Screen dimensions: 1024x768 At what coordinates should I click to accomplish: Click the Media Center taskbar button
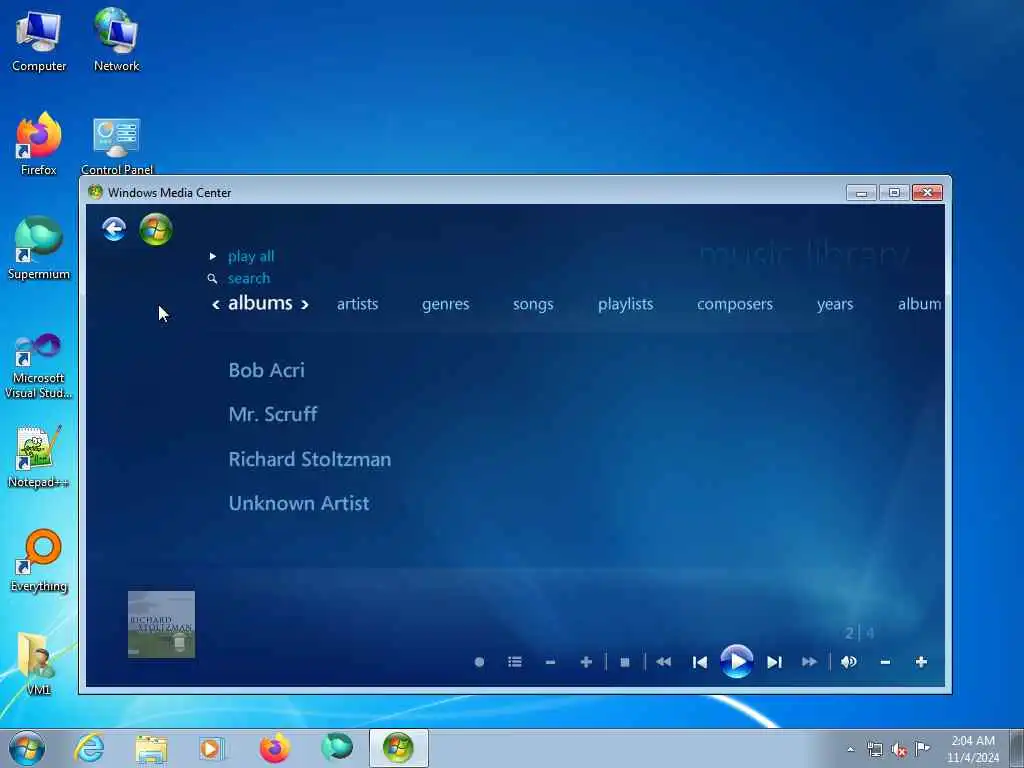click(x=398, y=748)
